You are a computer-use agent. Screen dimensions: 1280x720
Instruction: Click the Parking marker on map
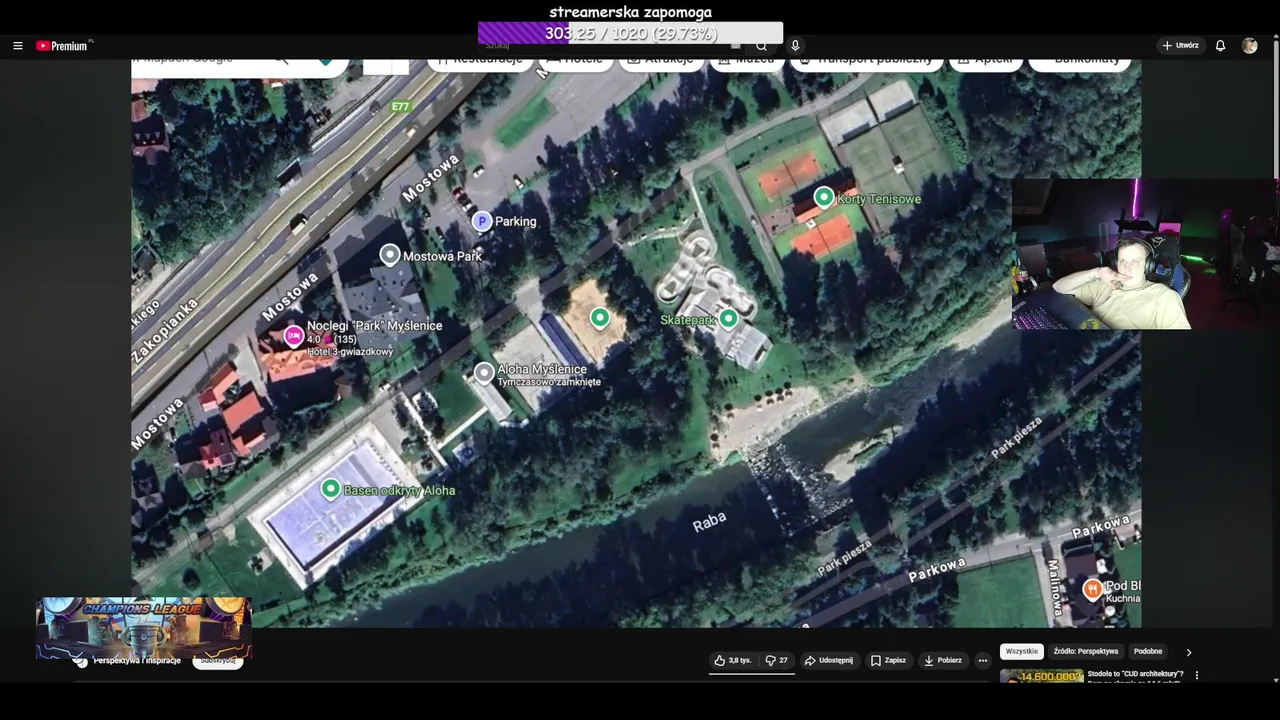(482, 222)
